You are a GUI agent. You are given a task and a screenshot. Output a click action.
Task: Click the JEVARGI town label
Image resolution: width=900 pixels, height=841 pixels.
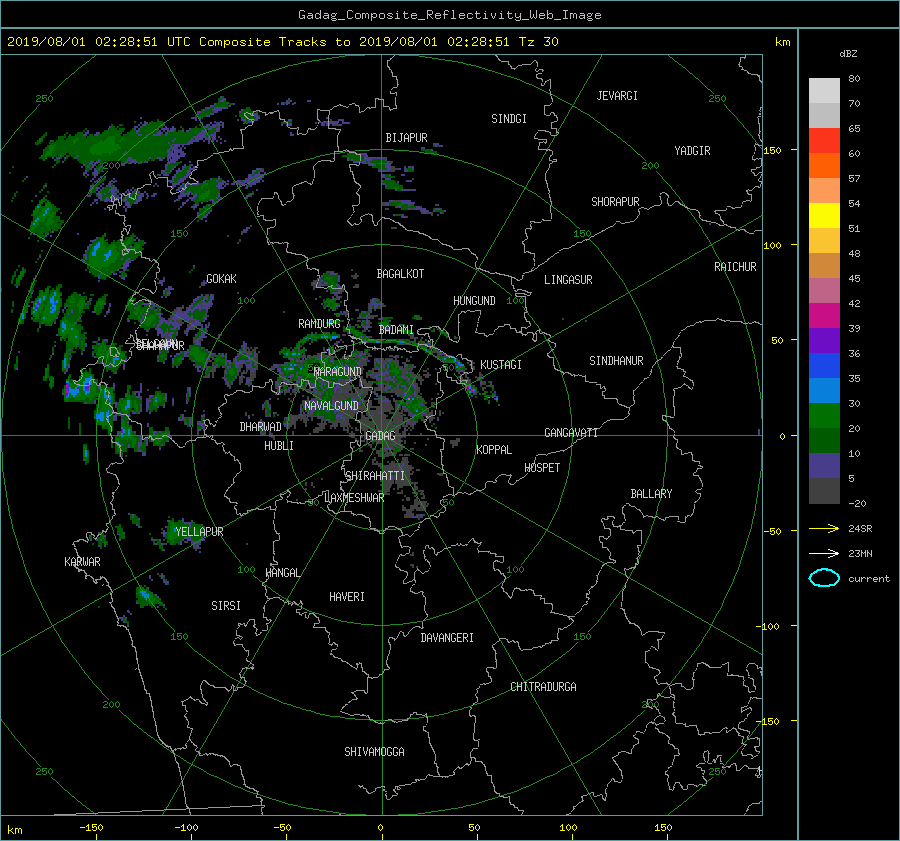click(x=617, y=96)
